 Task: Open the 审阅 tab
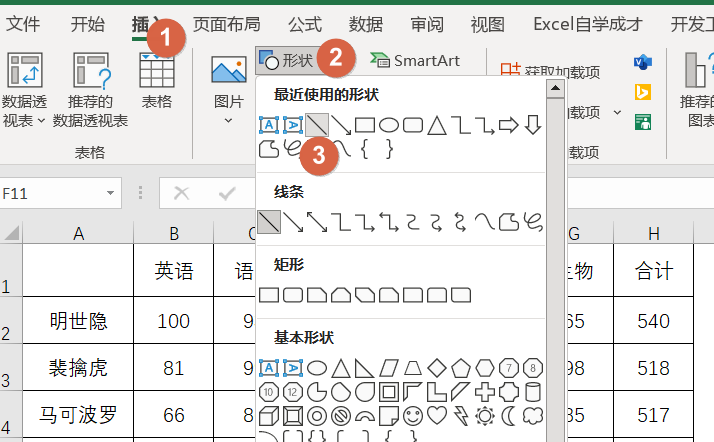point(427,24)
